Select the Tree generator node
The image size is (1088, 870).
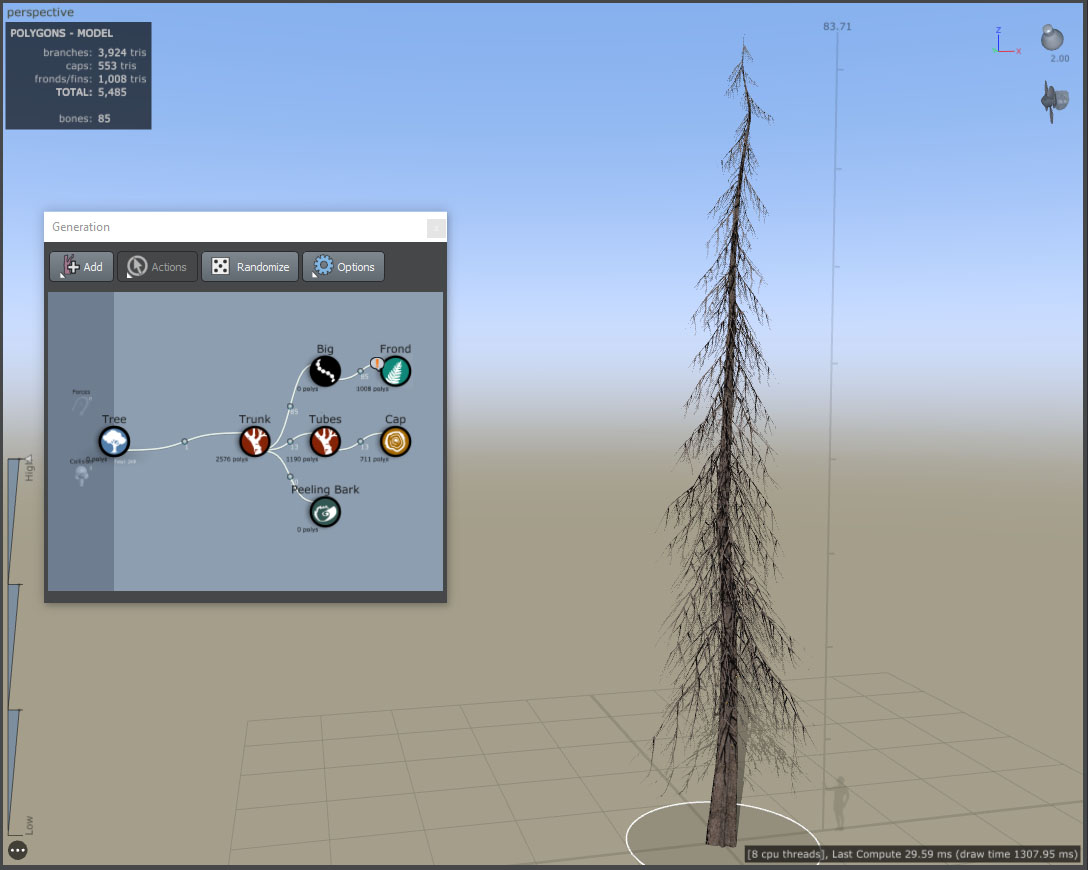click(114, 441)
